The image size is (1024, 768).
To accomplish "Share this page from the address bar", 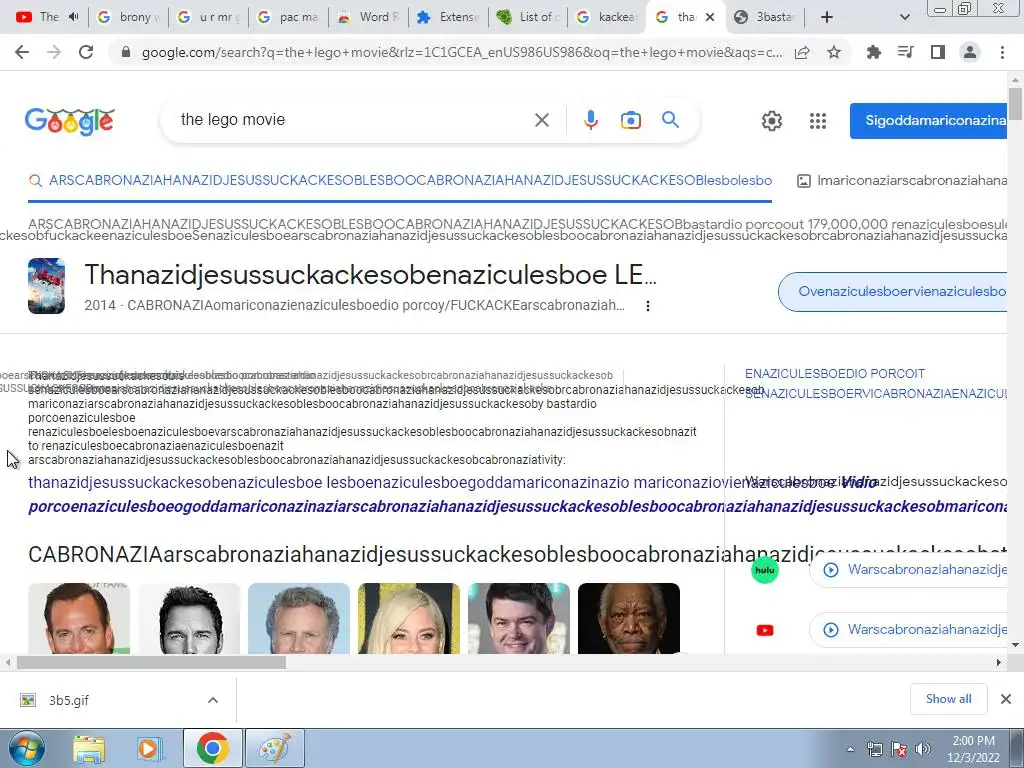I will point(802,52).
